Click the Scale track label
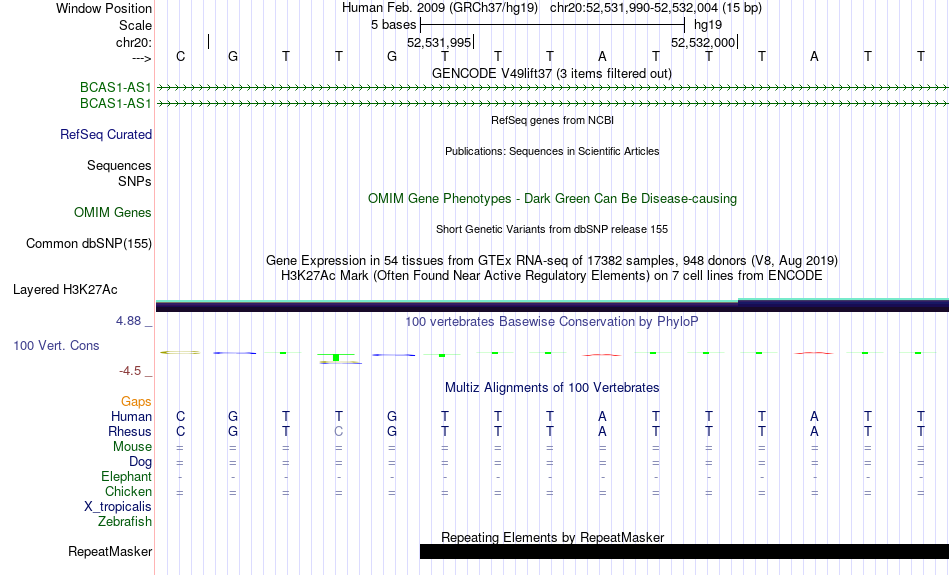 pyautogui.click(x=135, y=25)
